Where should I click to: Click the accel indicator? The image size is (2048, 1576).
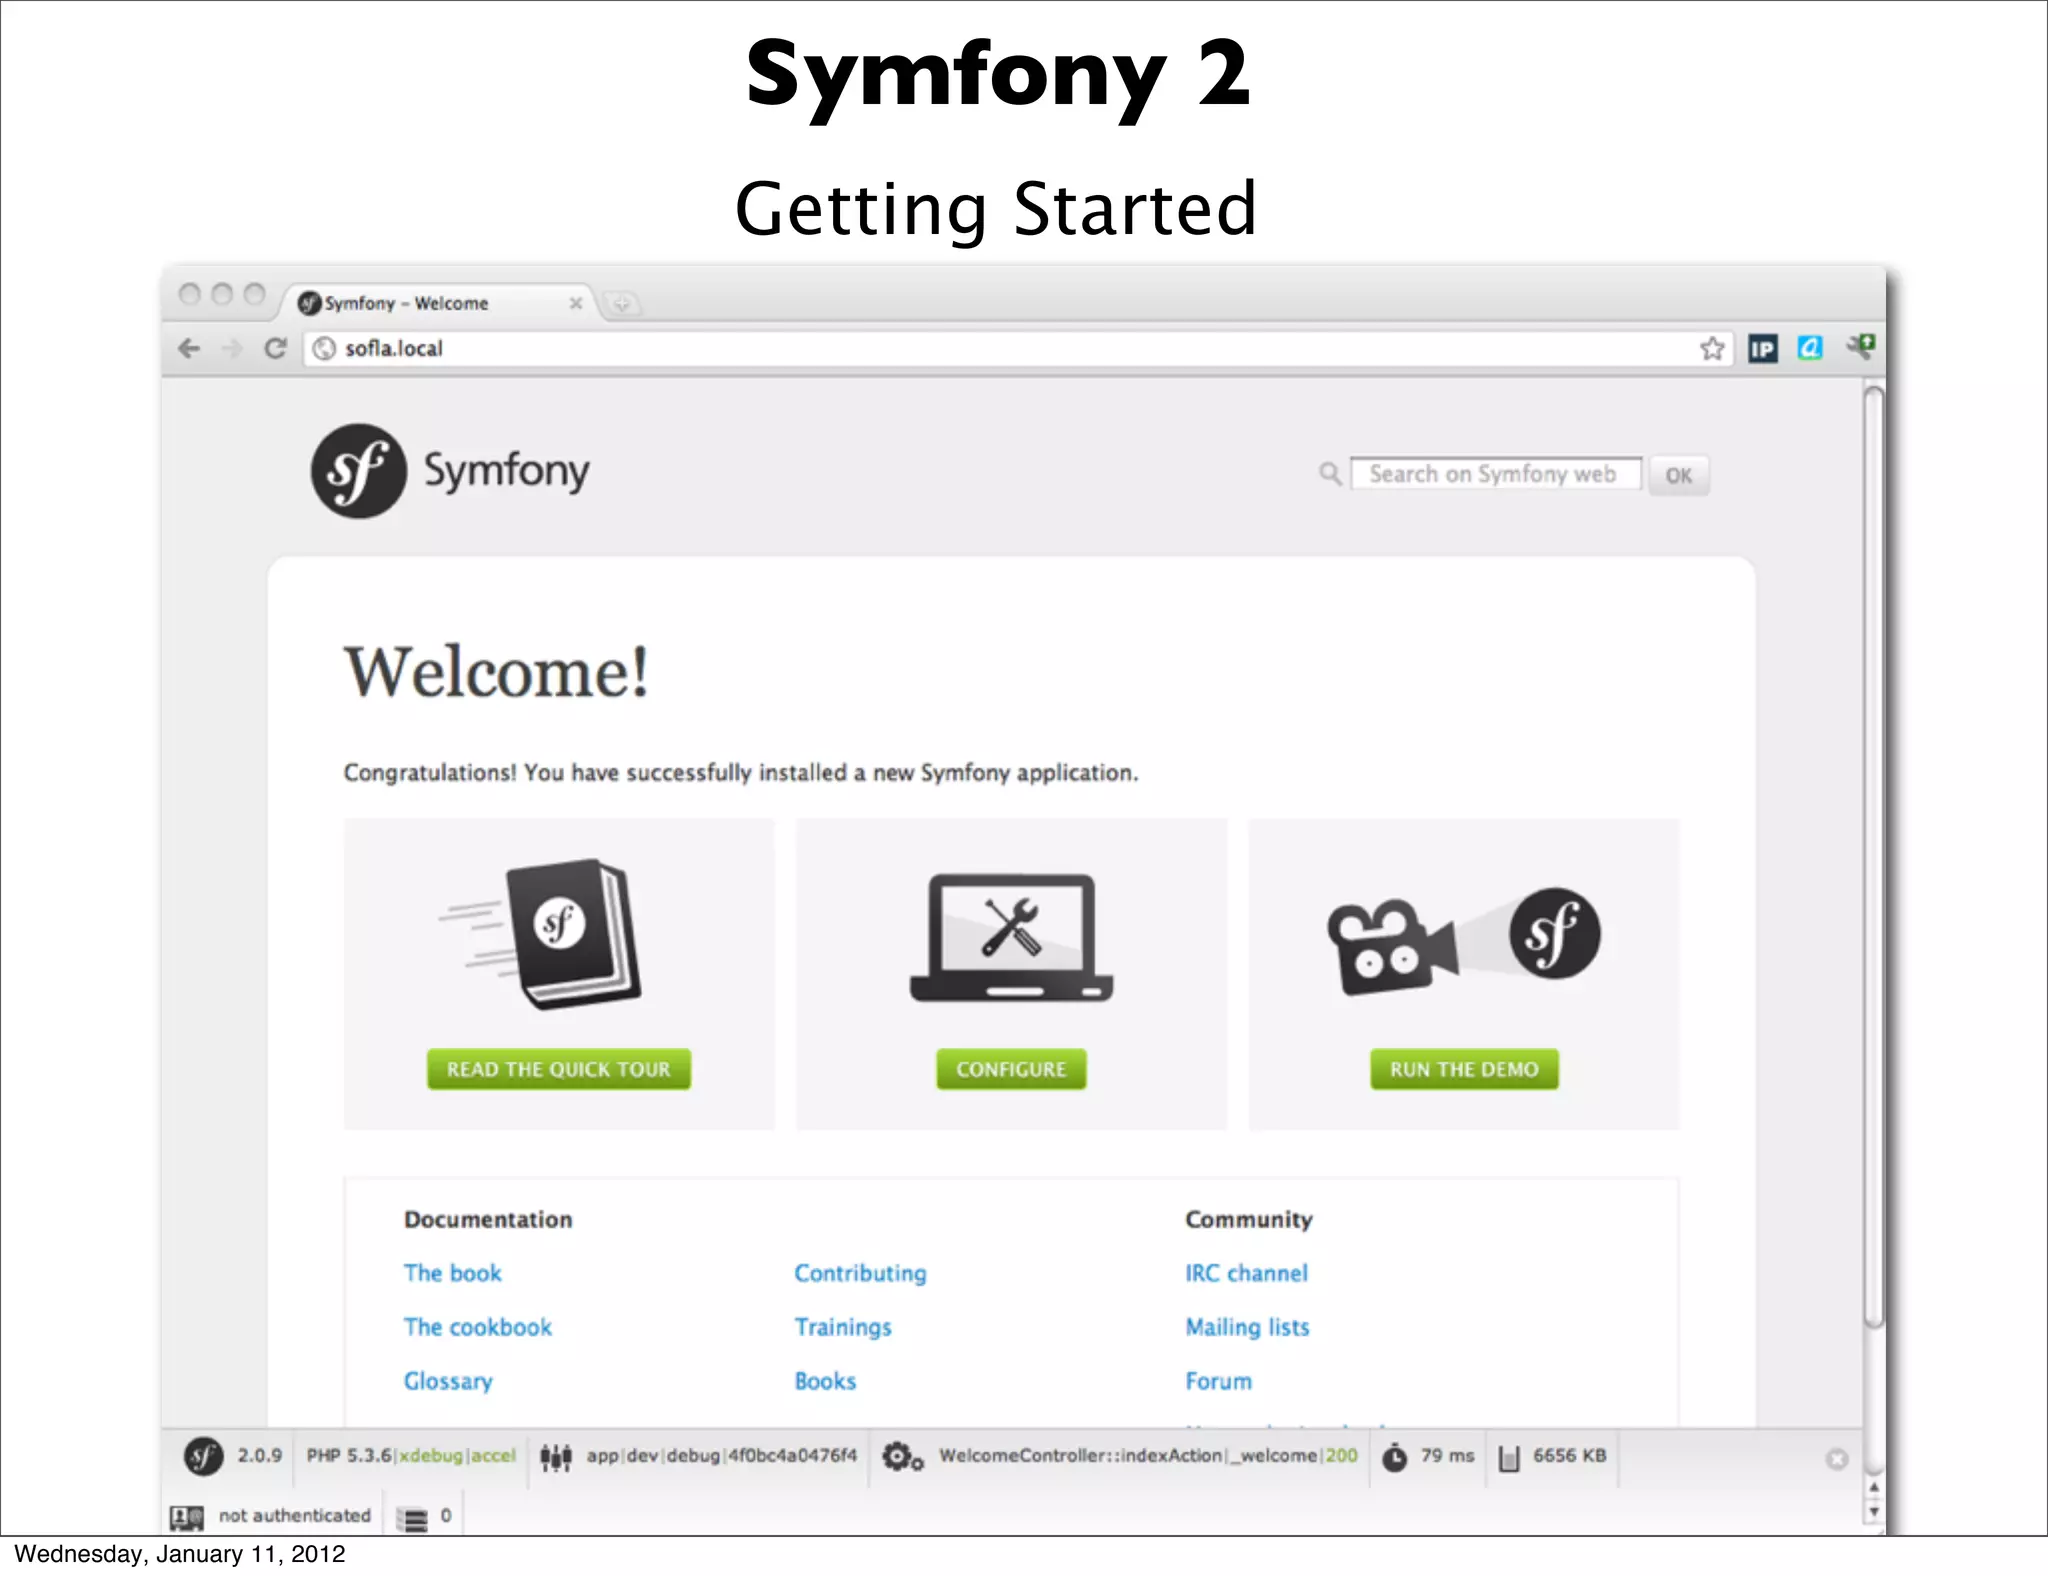[493, 1456]
